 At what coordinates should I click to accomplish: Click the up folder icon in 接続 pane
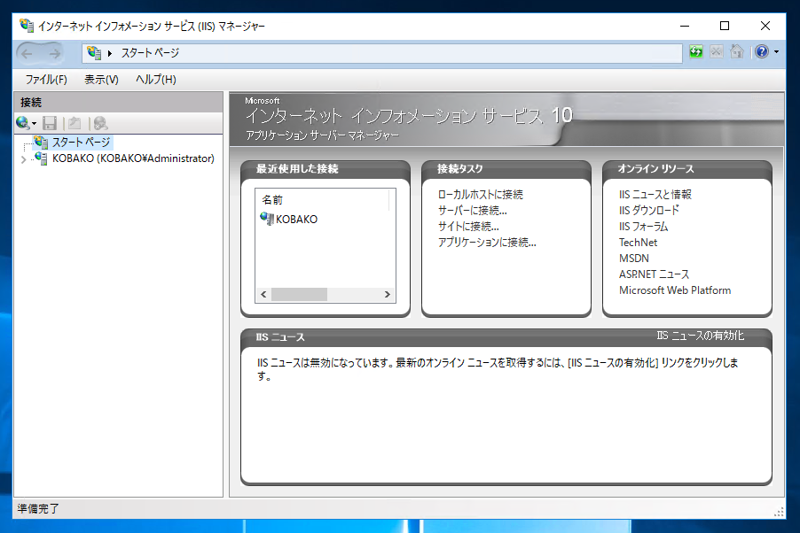pyautogui.click(x=74, y=123)
